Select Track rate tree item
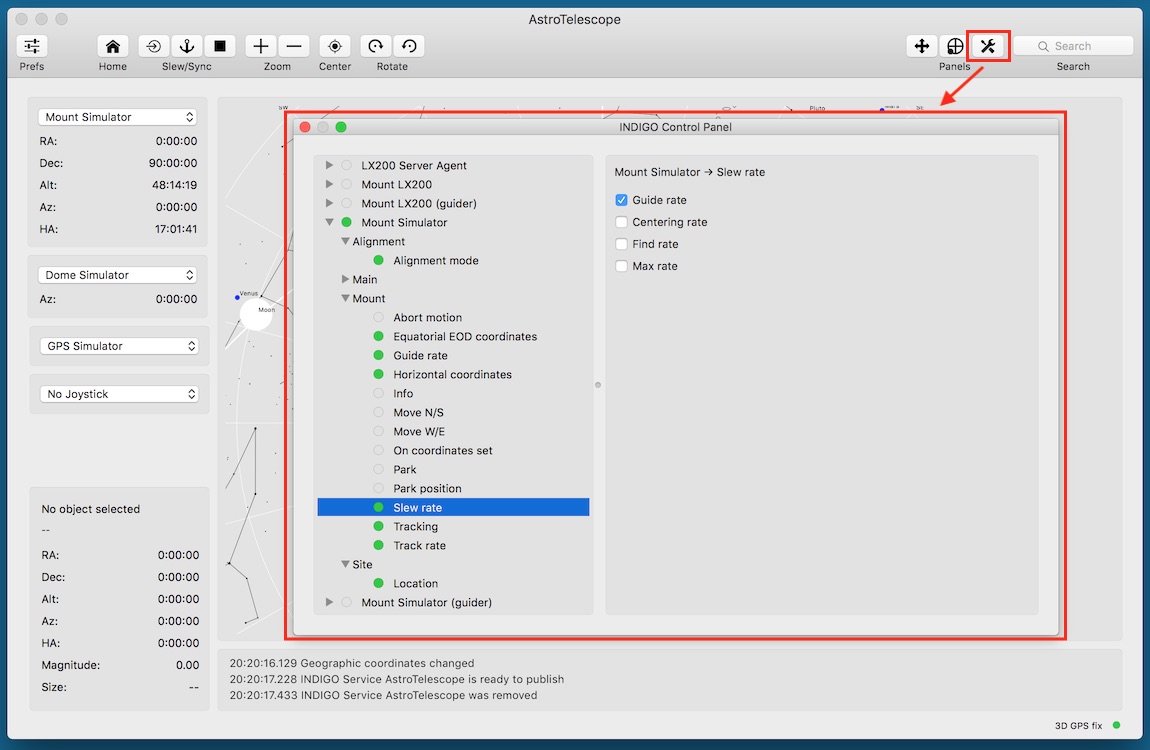Image resolution: width=1150 pixels, height=750 pixels. click(420, 545)
